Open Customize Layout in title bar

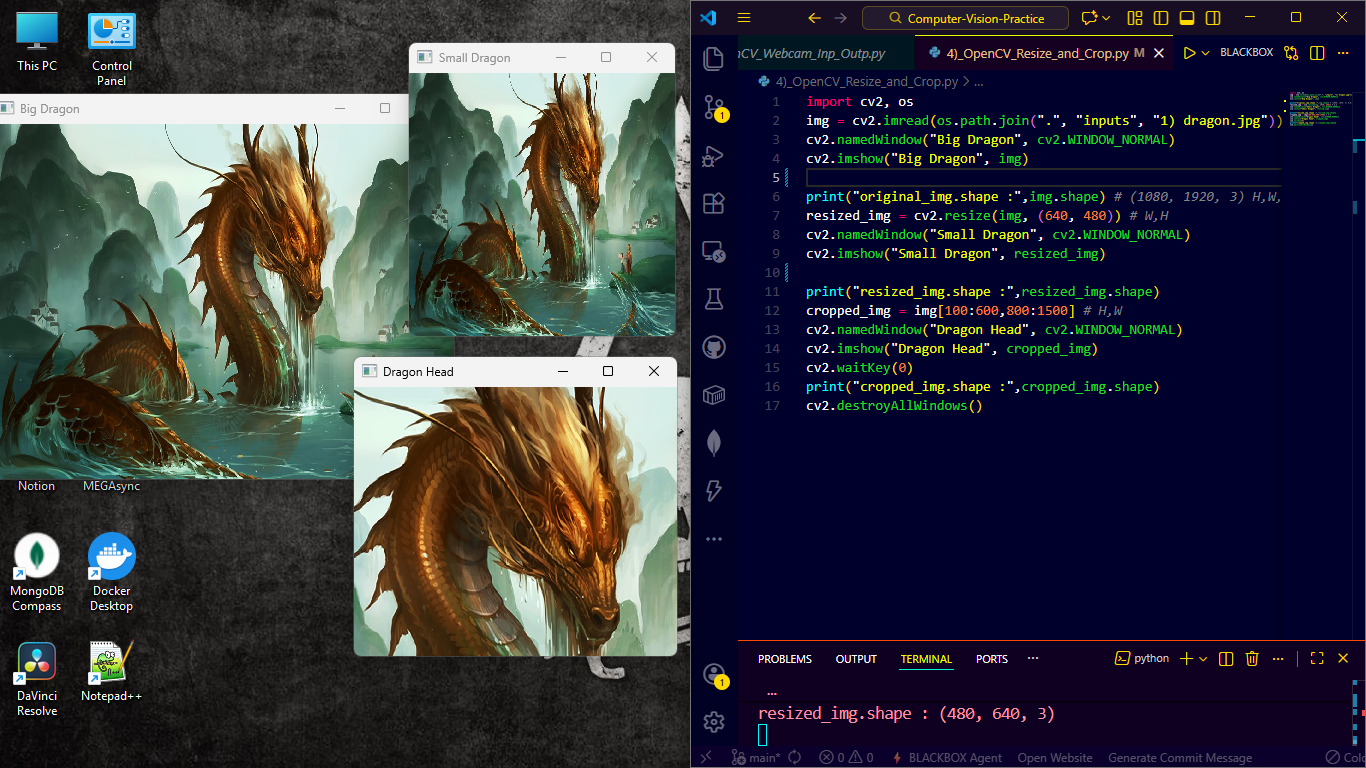(x=1134, y=18)
